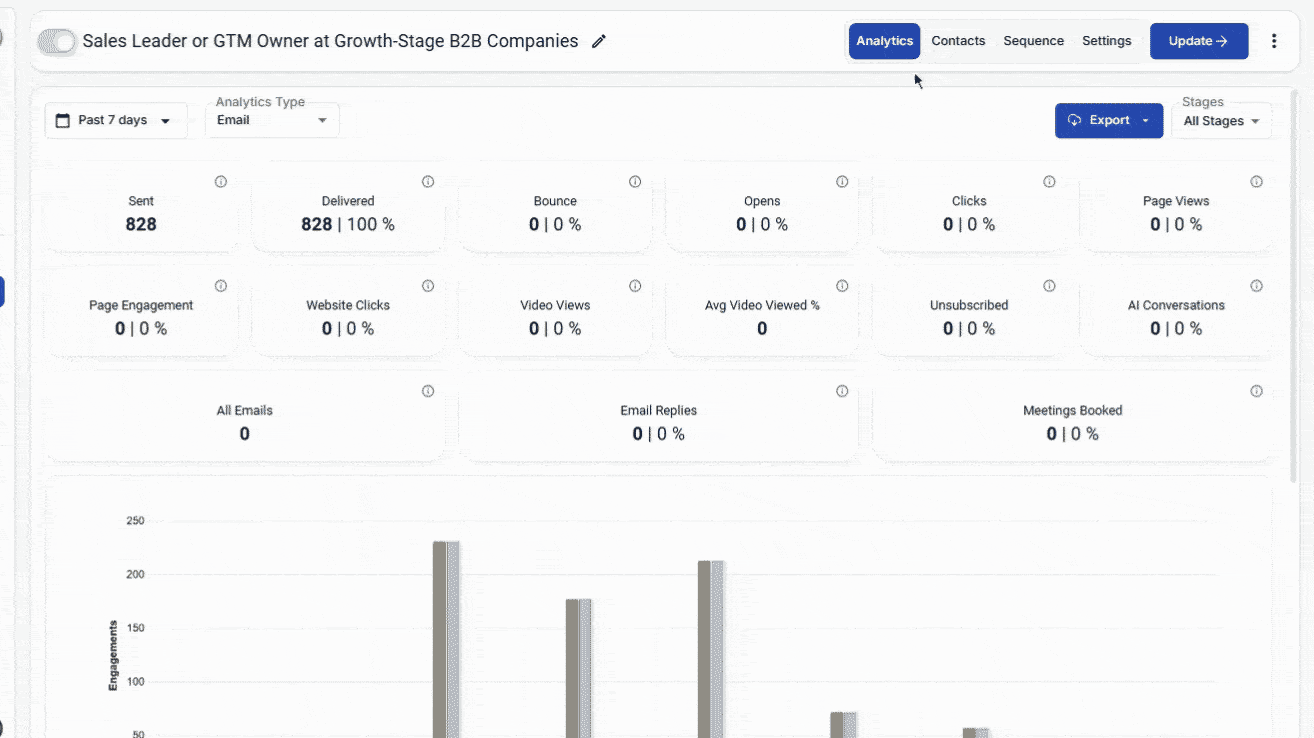The width and height of the screenshot is (1314, 738).
Task: Click the info icon on Opens card
Action: click(842, 182)
